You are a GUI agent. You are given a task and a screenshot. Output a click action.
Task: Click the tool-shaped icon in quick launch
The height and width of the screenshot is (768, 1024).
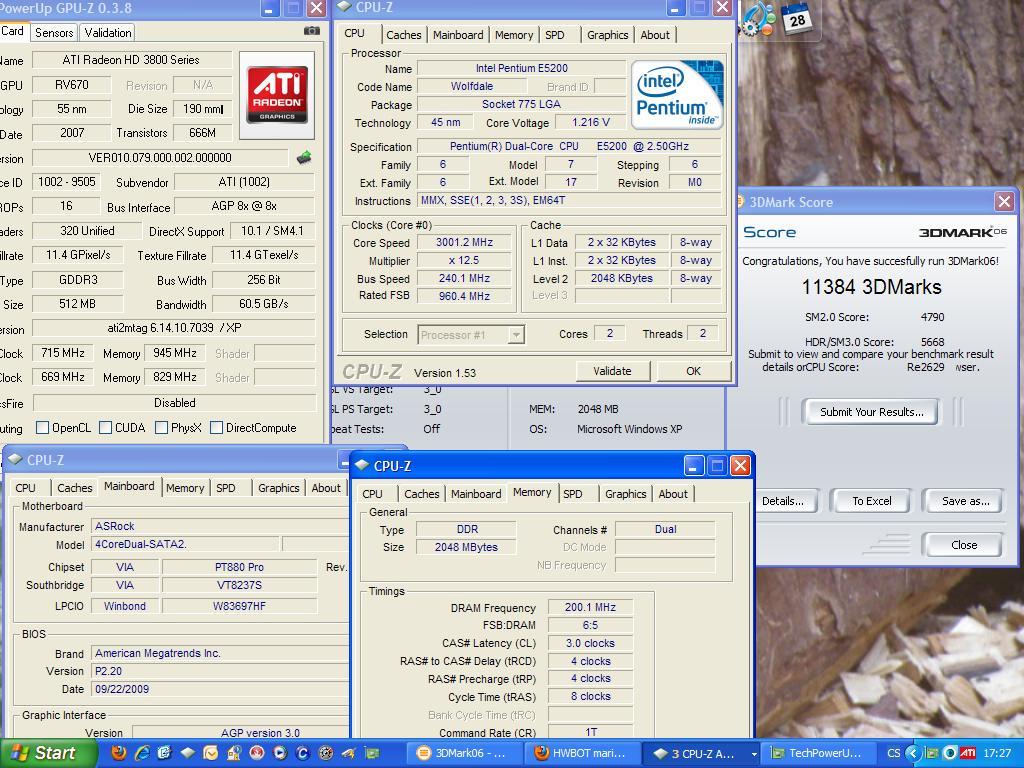click(x=349, y=753)
